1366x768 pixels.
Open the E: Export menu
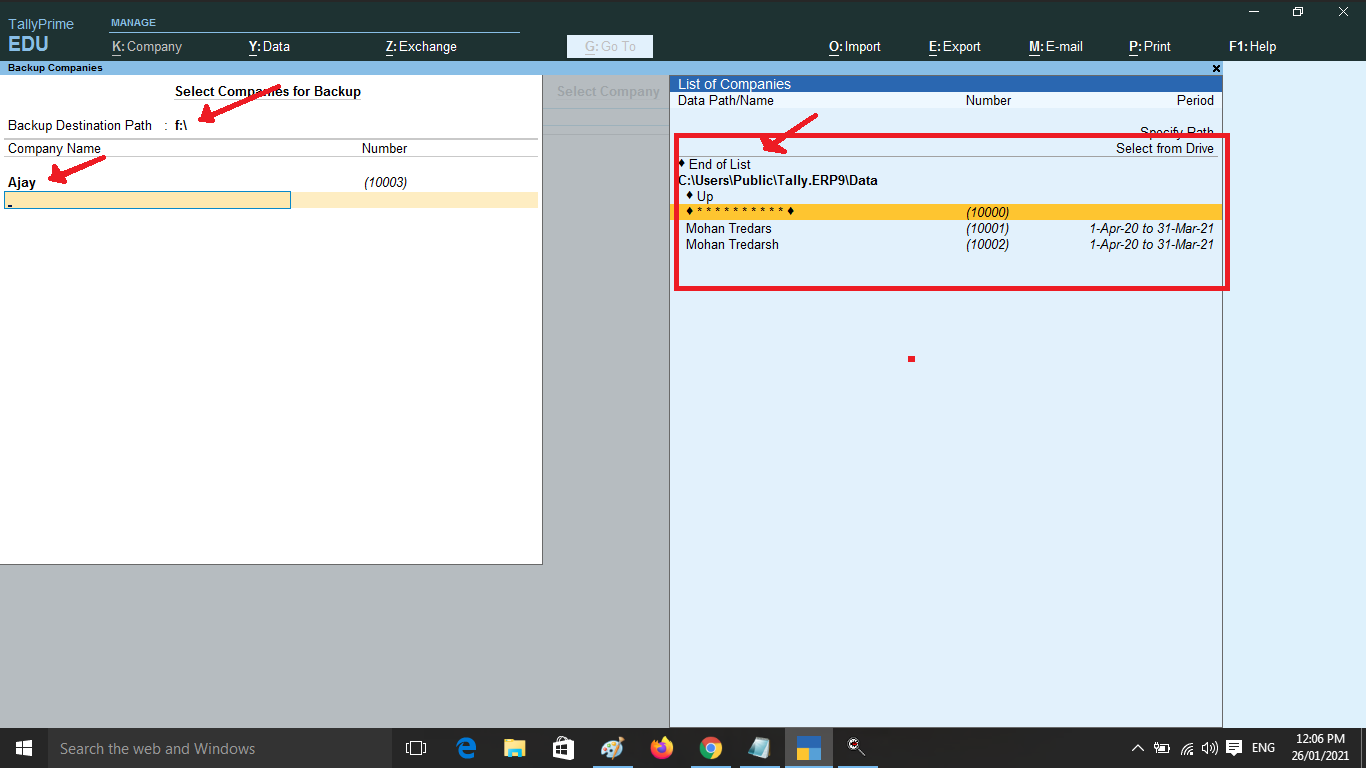(x=955, y=46)
